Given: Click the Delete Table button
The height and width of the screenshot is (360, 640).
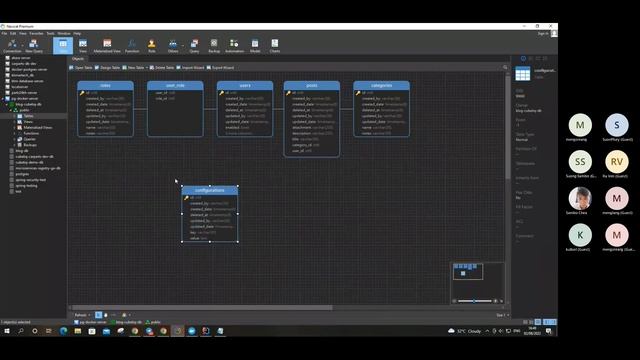Looking at the screenshot, I should coord(162,67).
